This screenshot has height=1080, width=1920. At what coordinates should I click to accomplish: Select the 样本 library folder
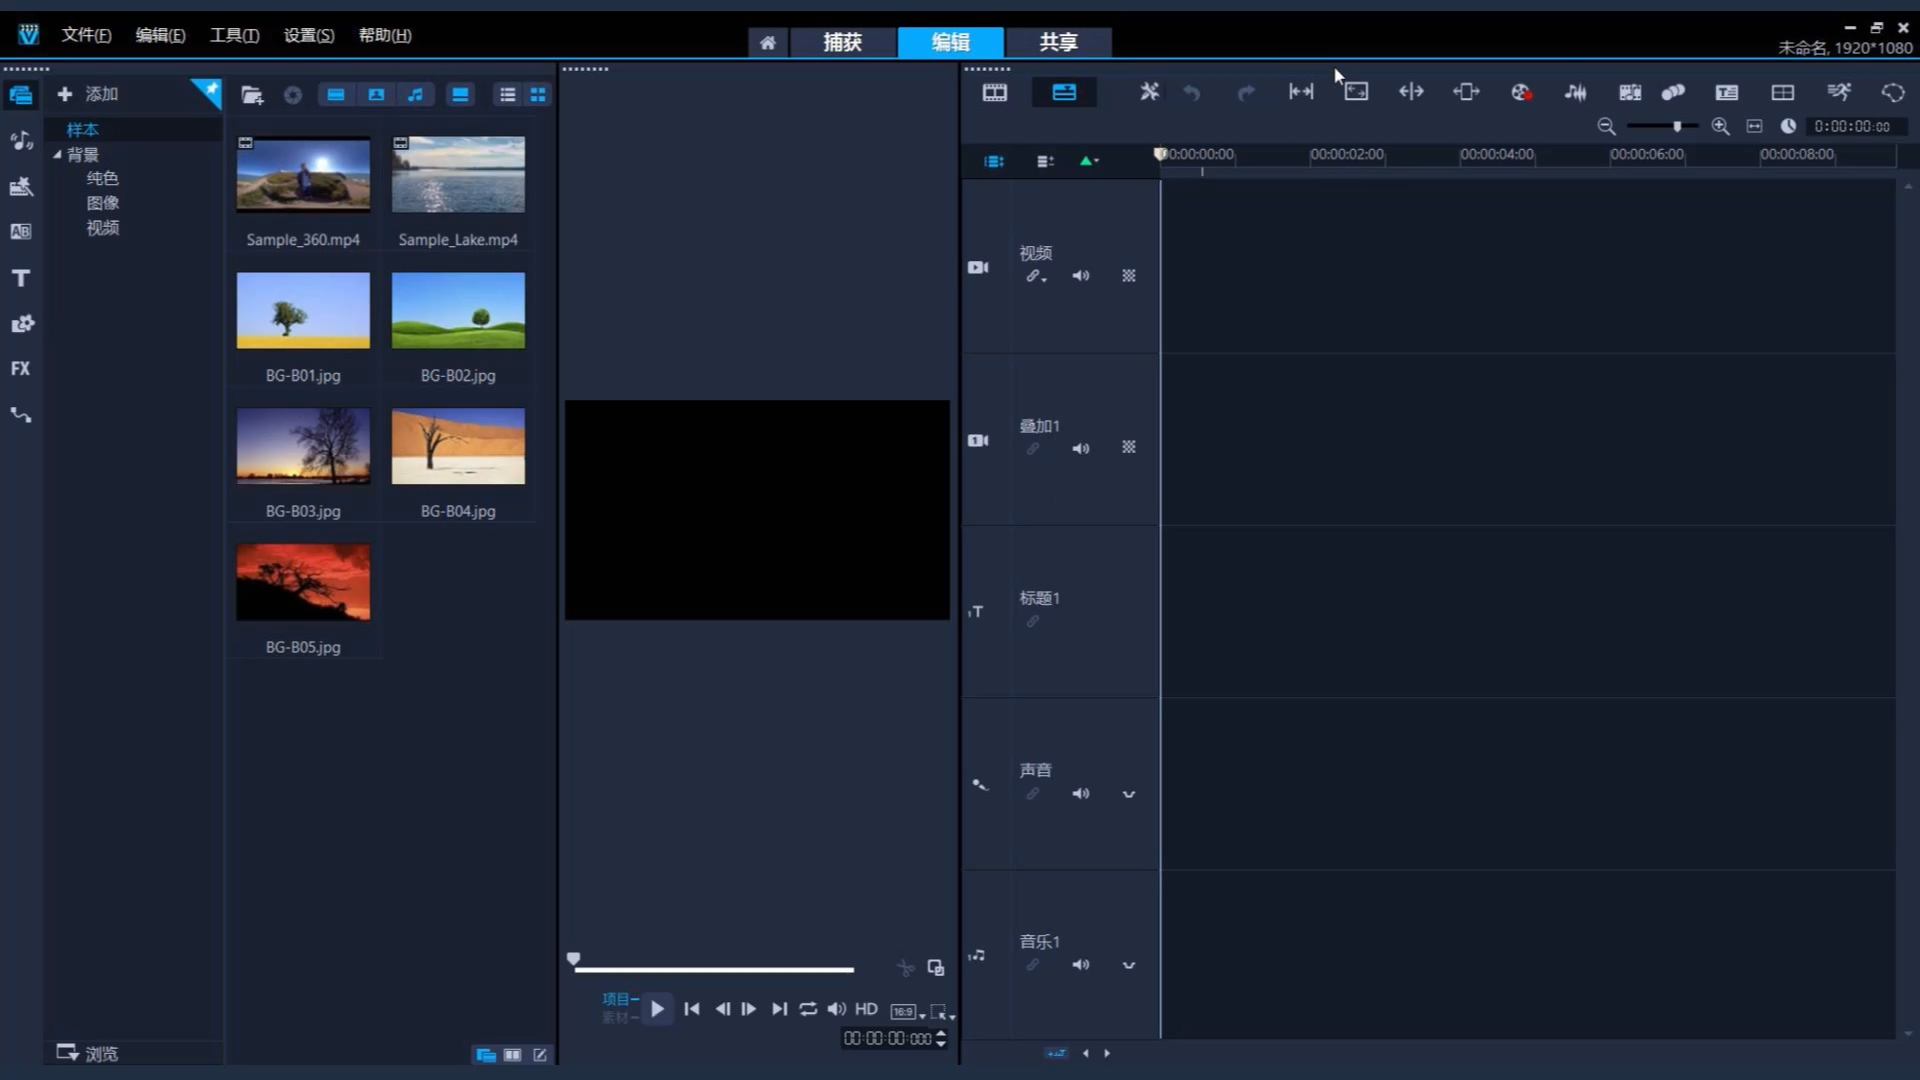(x=82, y=130)
